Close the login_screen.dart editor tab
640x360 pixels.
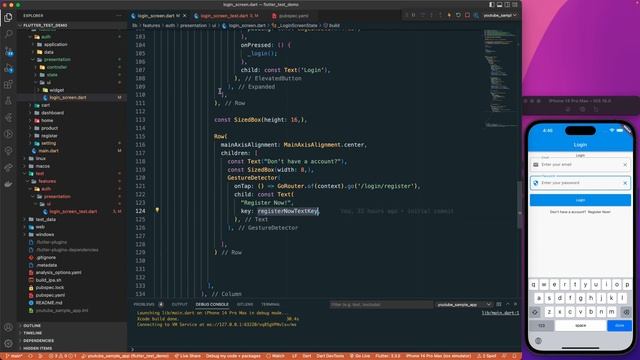click(x=184, y=16)
